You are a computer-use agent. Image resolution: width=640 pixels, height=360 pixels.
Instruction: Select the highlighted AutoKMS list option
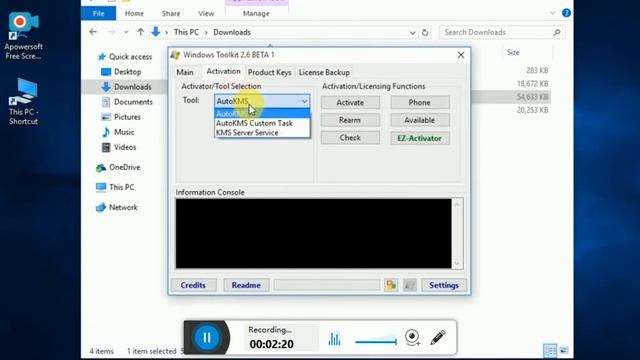pos(262,113)
